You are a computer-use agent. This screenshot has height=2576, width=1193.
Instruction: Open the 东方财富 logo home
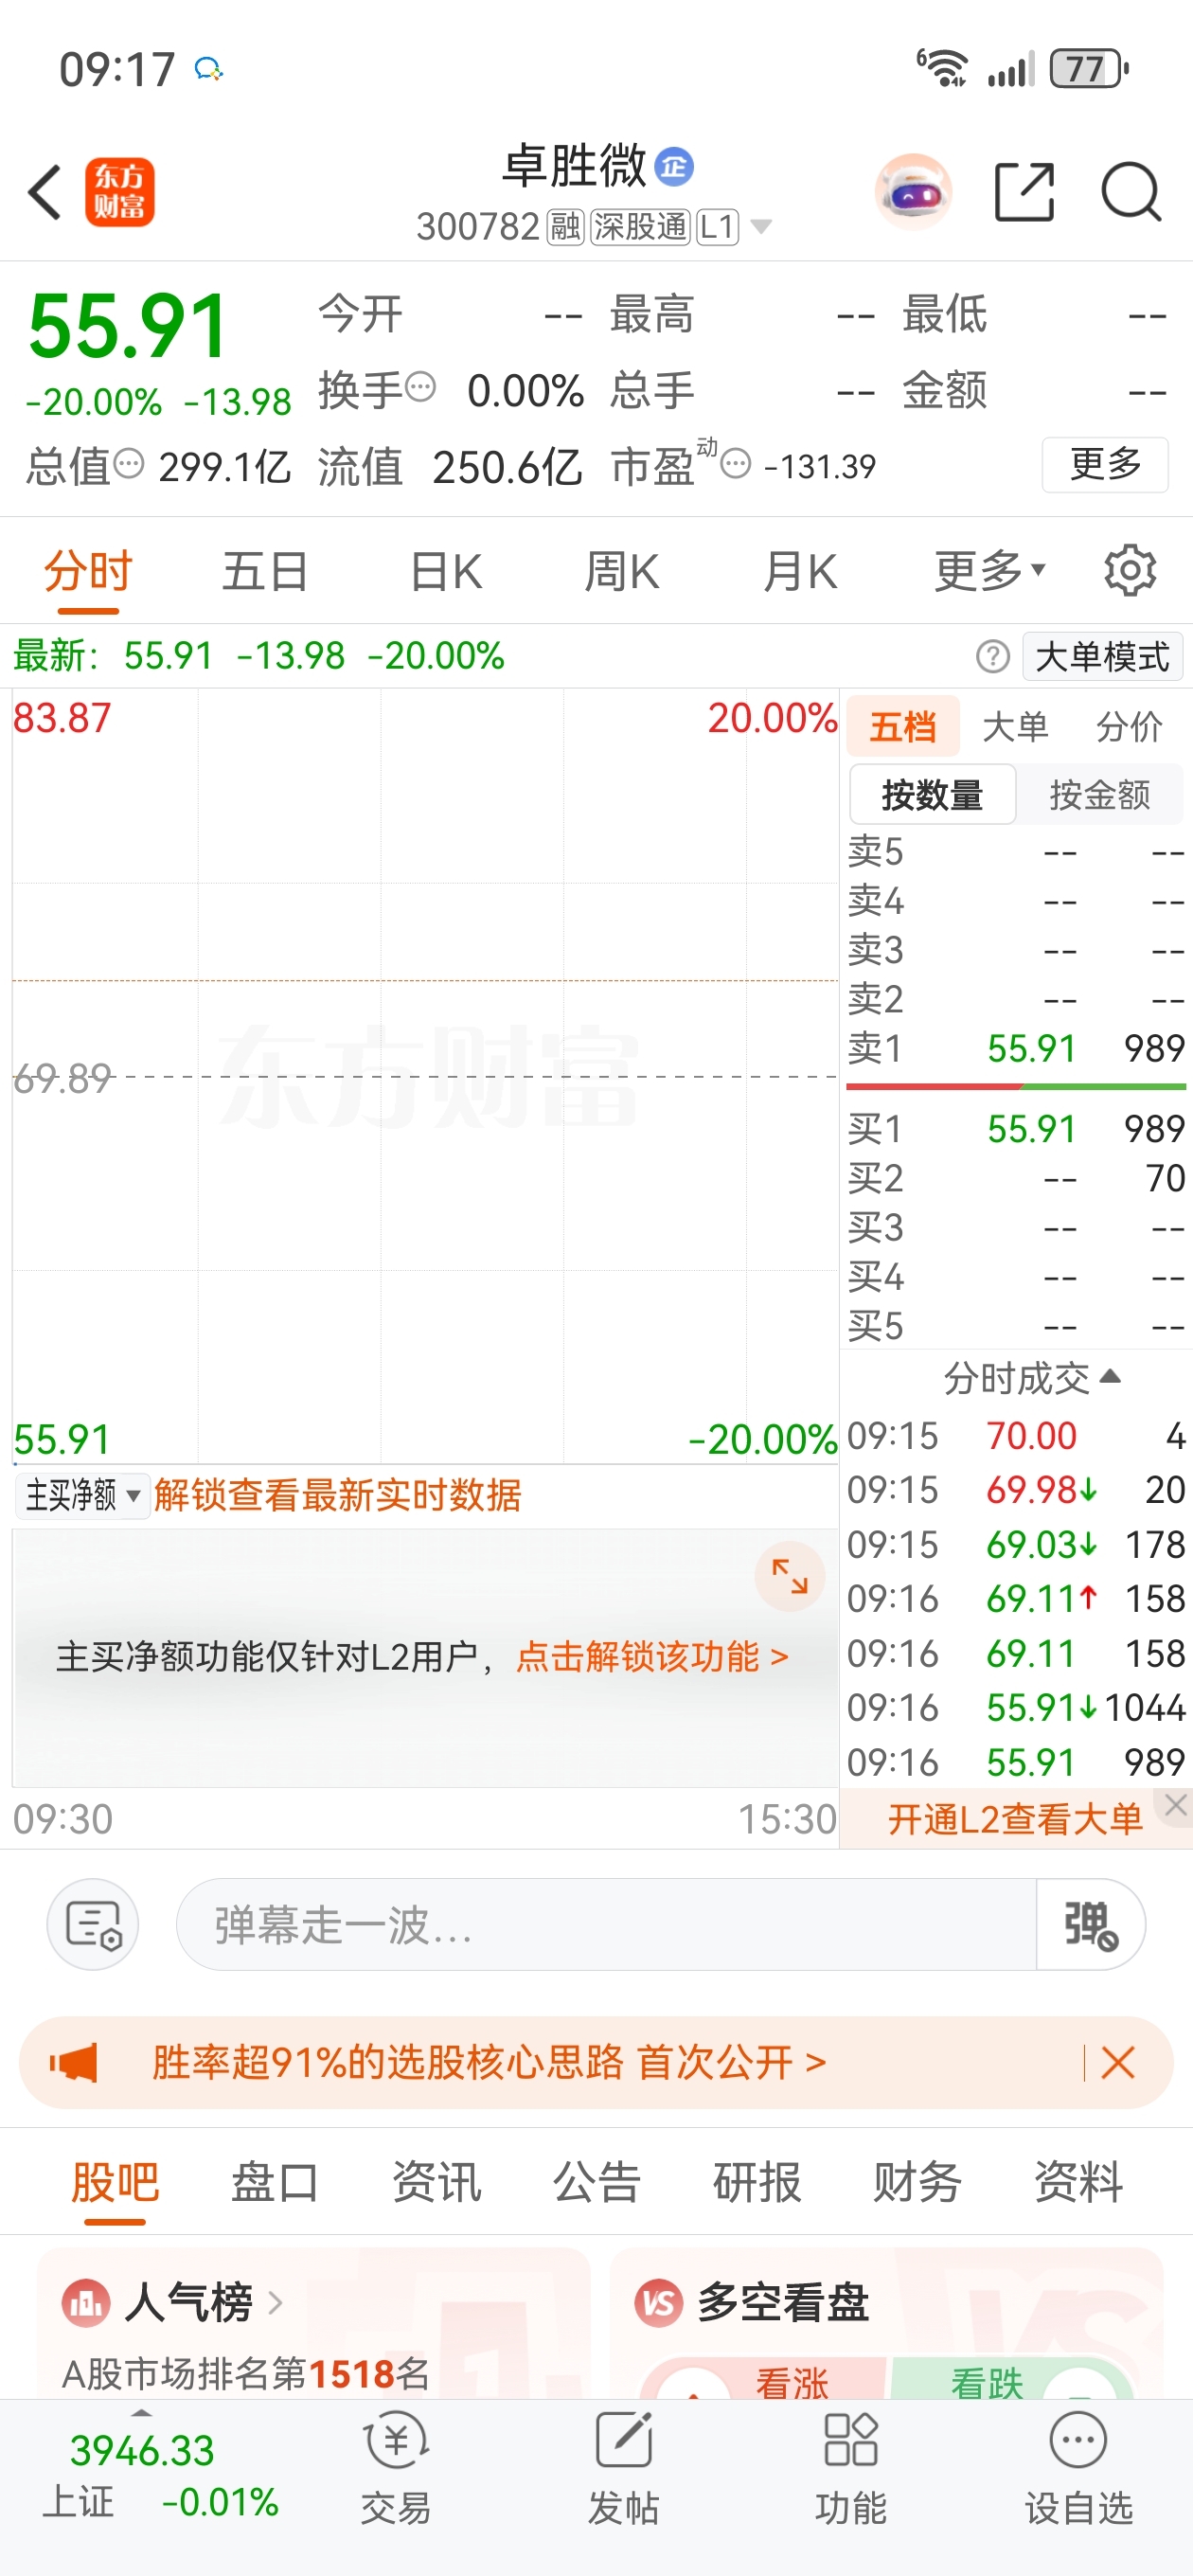[x=119, y=192]
